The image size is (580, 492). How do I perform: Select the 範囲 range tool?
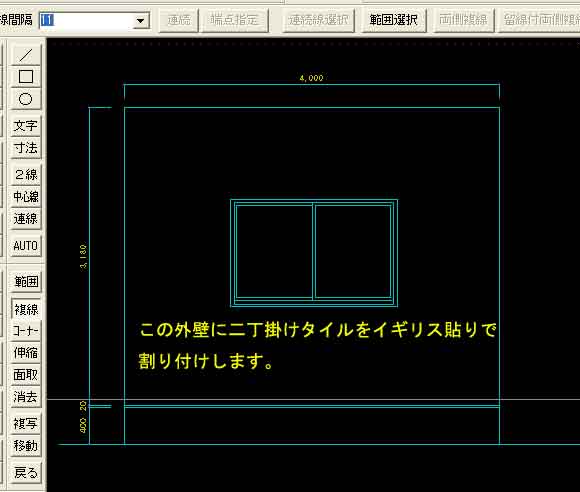click(x=26, y=282)
